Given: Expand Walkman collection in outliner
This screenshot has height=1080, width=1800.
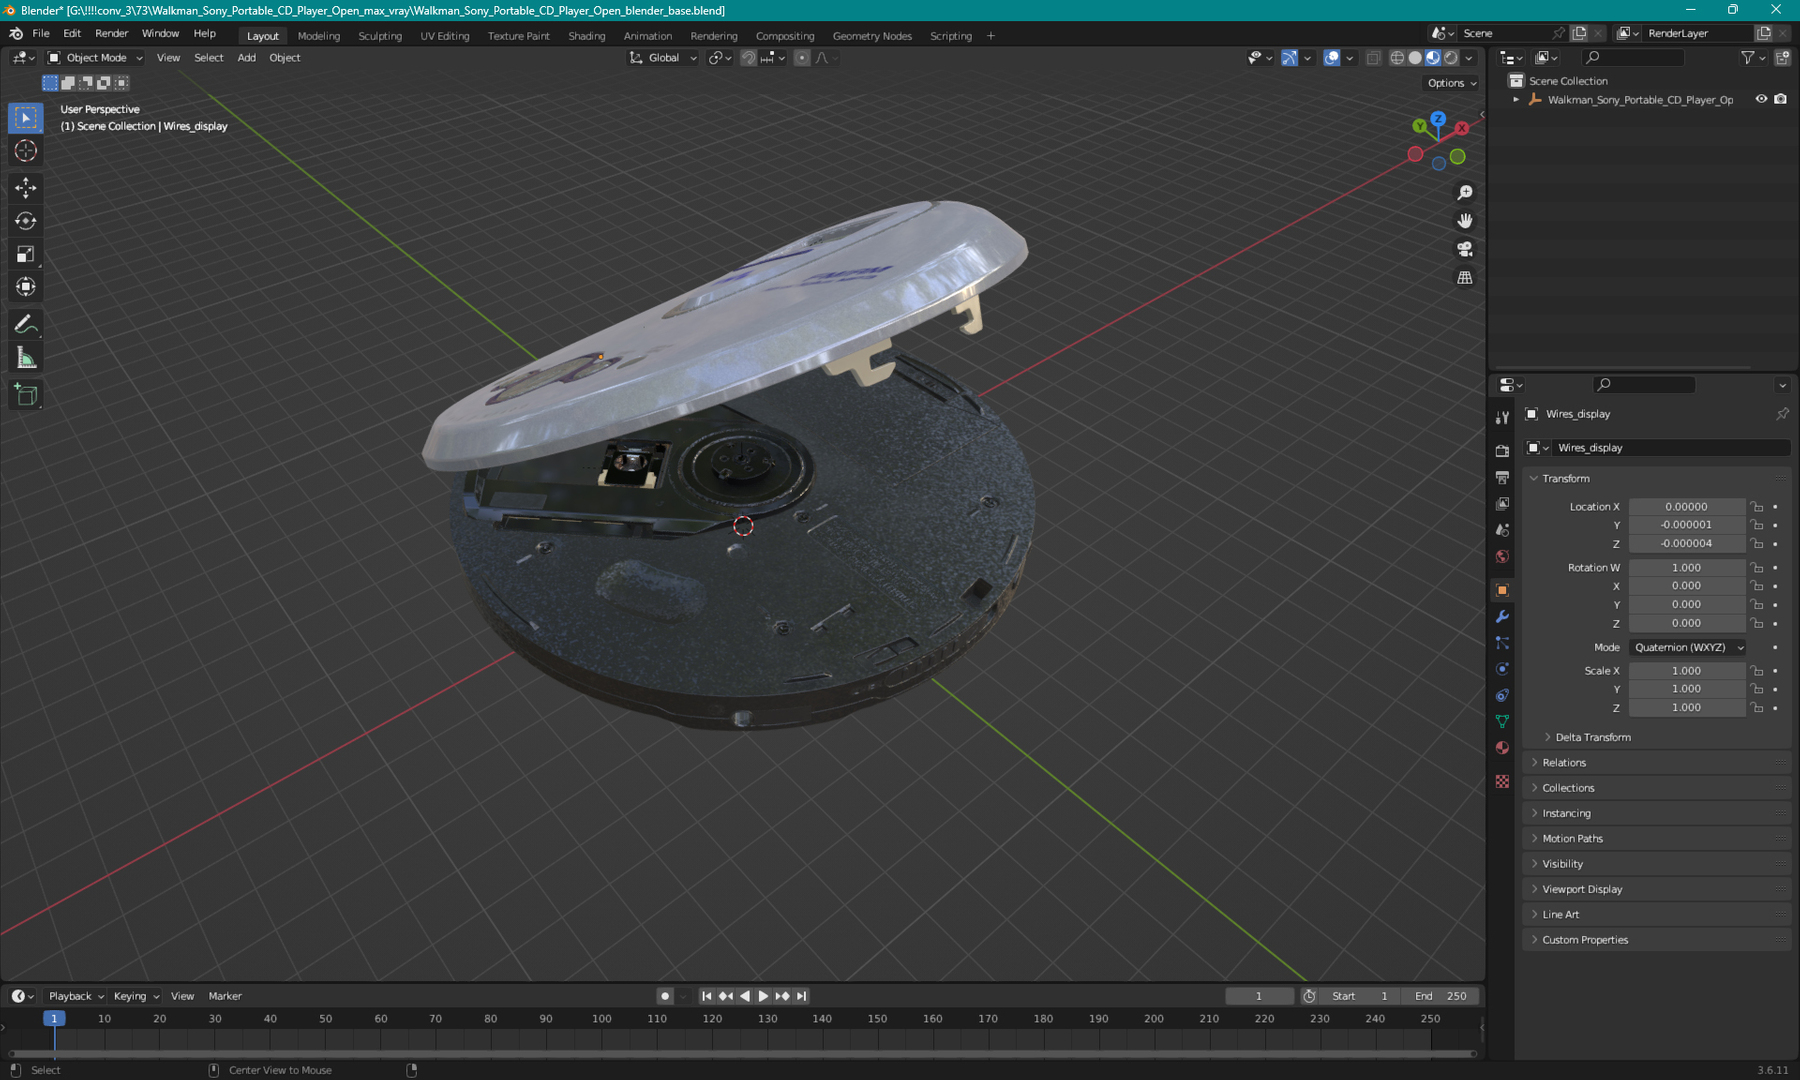Looking at the screenshot, I should [1516, 99].
